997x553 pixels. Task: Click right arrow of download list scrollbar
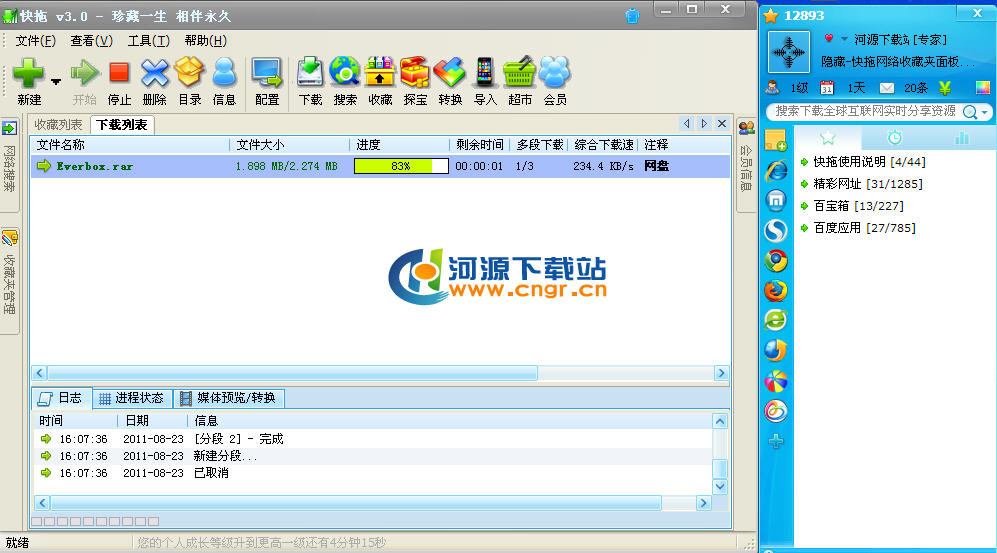click(x=721, y=373)
